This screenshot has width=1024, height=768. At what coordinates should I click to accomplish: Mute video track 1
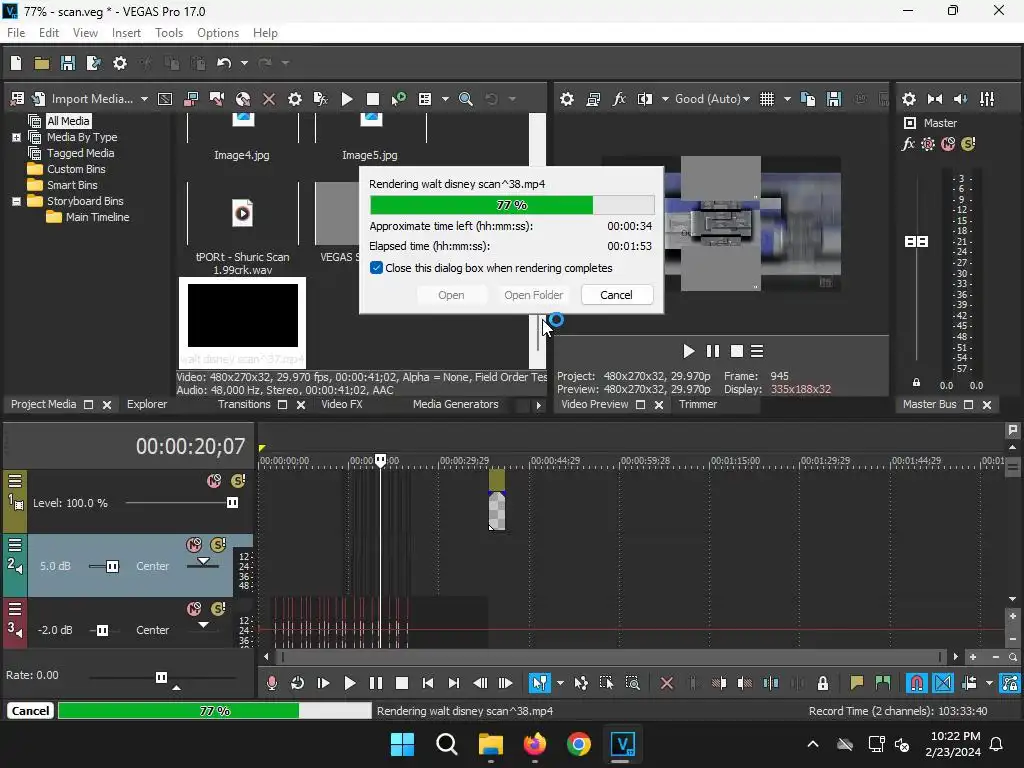214,481
